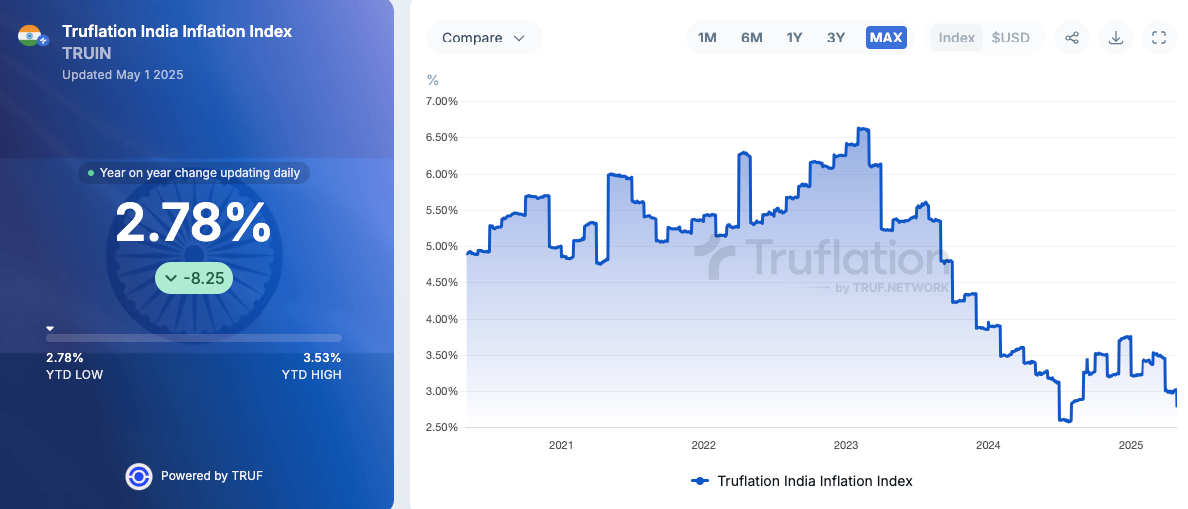This screenshot has width=1188, height=509.
Task: Click the TRUF circular logo icon
Action: 139,476
